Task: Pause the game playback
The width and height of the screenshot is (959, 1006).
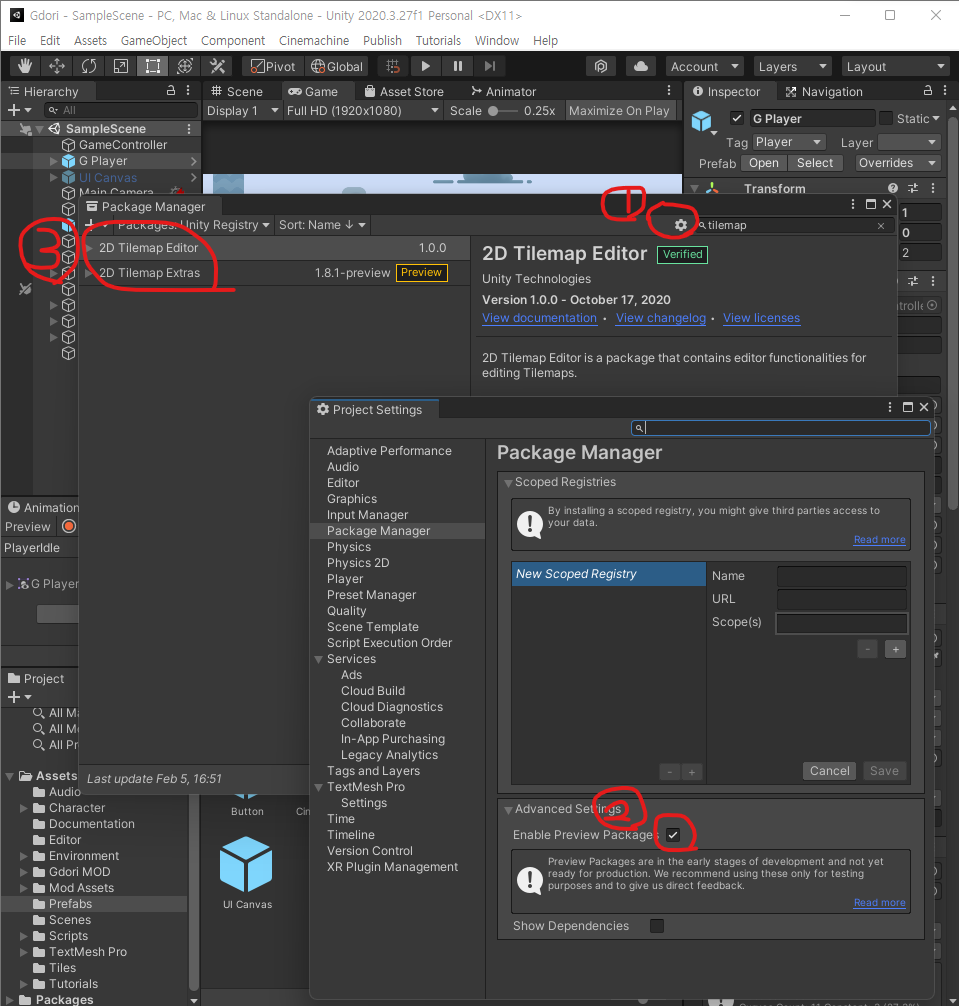Action: click(457, 66)
